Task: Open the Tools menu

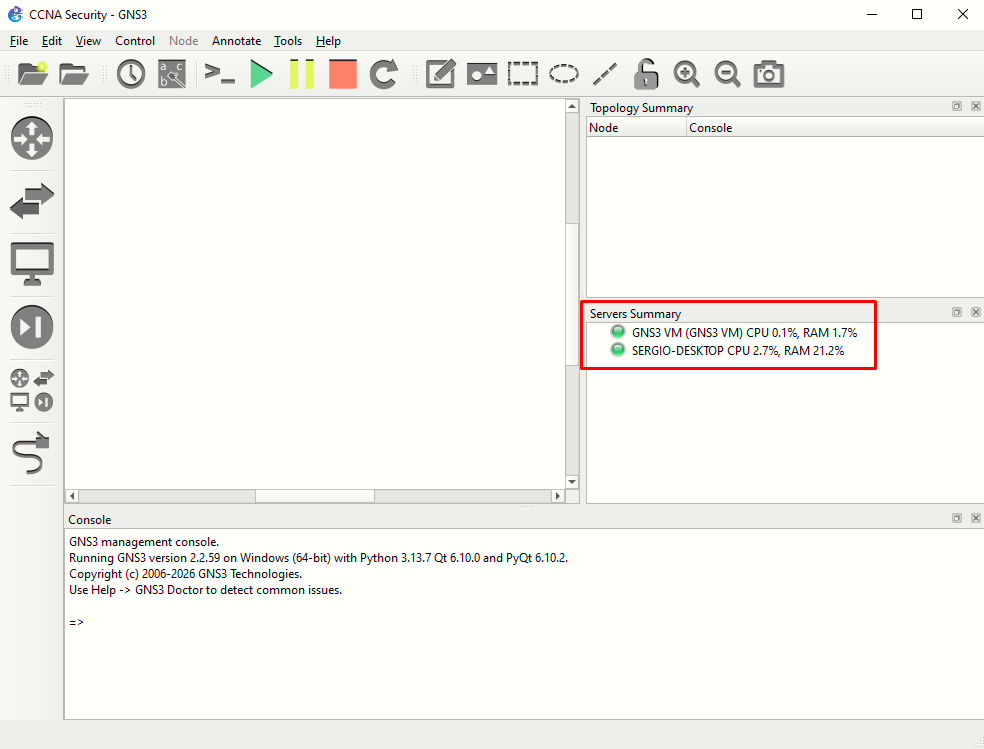Action: pos(288,41)
